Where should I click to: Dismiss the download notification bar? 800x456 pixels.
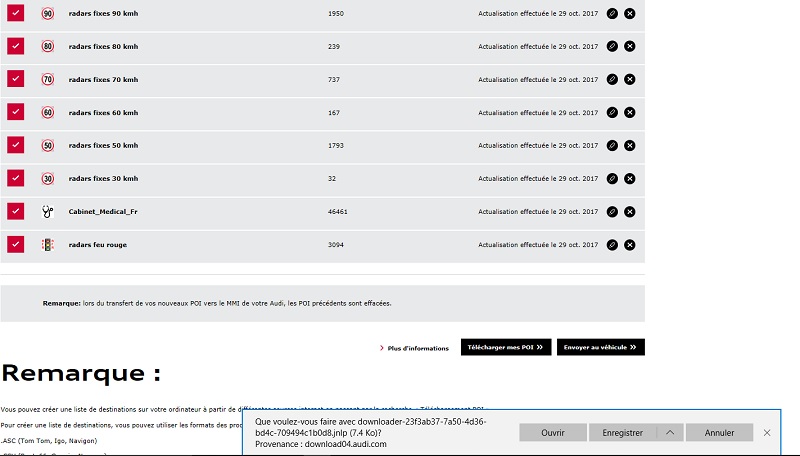[x=767, y=432]
